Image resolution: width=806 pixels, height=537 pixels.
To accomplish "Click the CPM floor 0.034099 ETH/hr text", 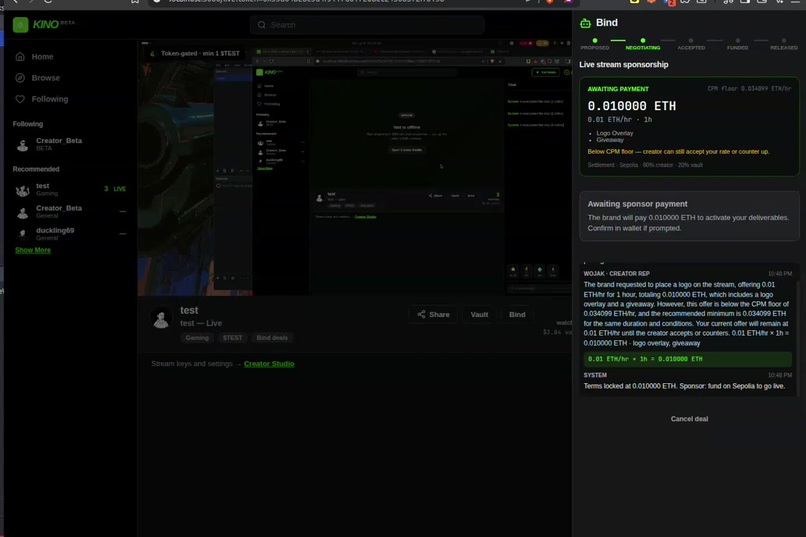I will [749, 89].
